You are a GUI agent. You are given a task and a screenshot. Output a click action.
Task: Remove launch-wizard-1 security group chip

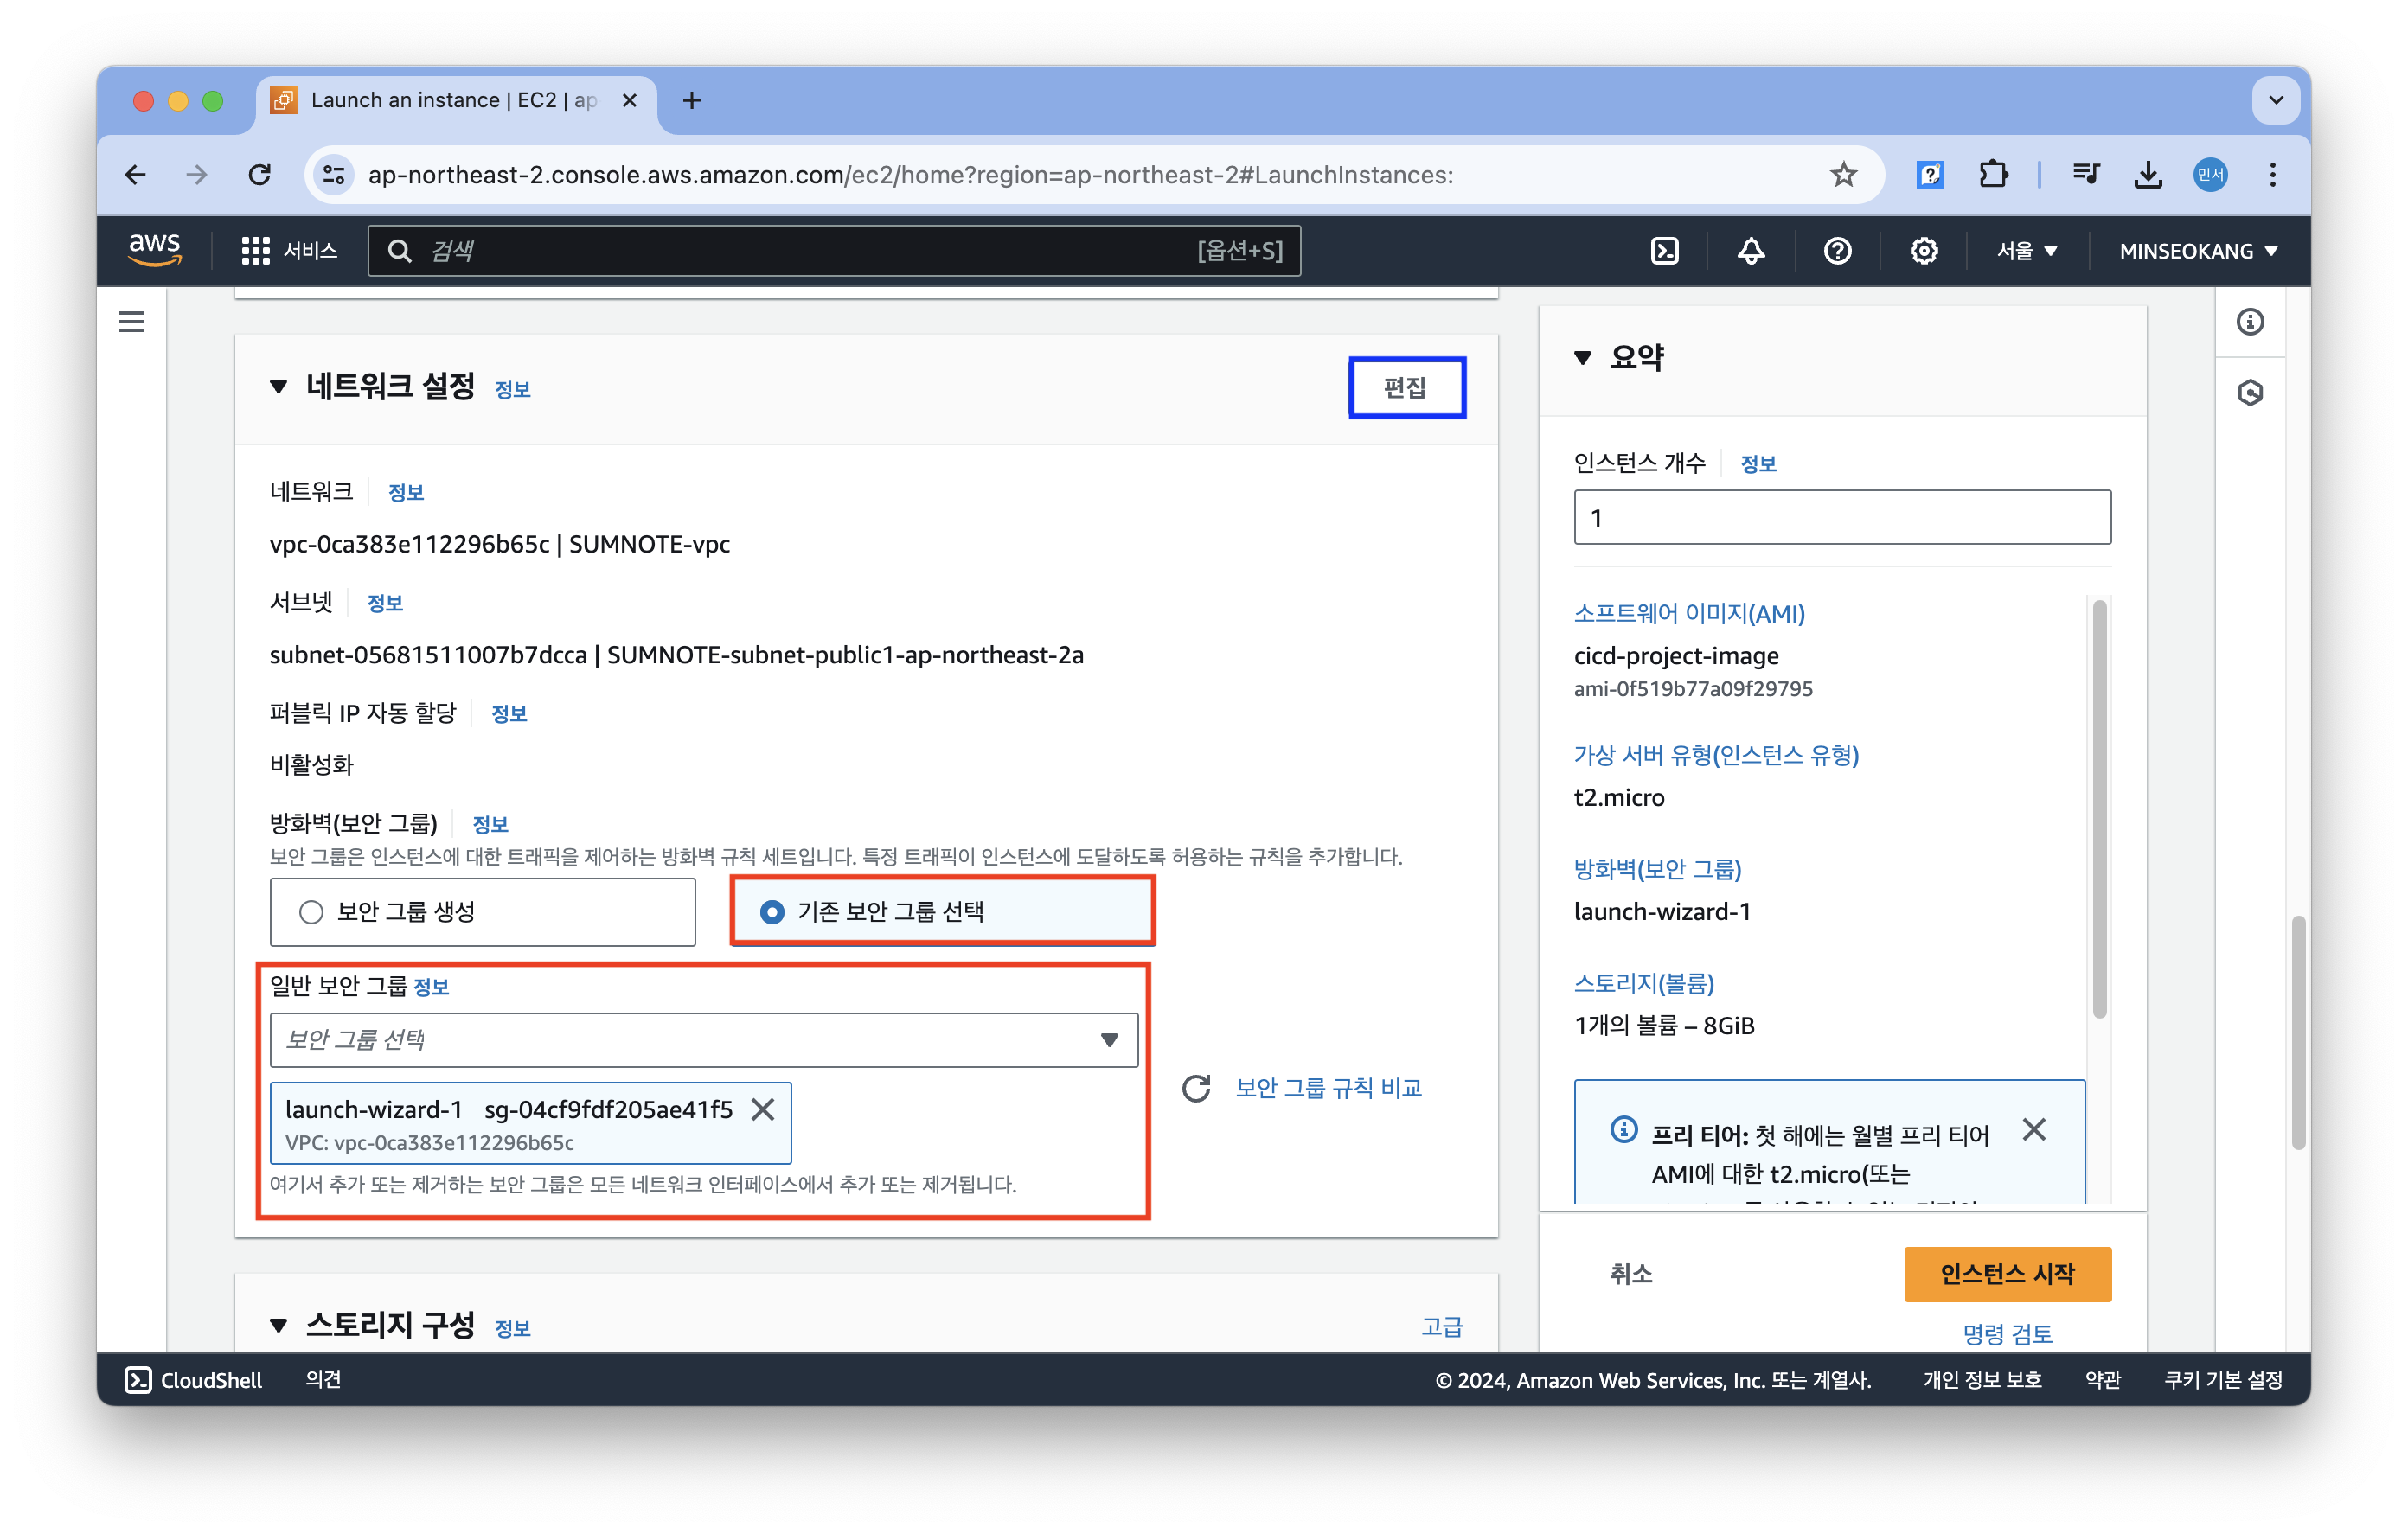tap(763, 1109)
